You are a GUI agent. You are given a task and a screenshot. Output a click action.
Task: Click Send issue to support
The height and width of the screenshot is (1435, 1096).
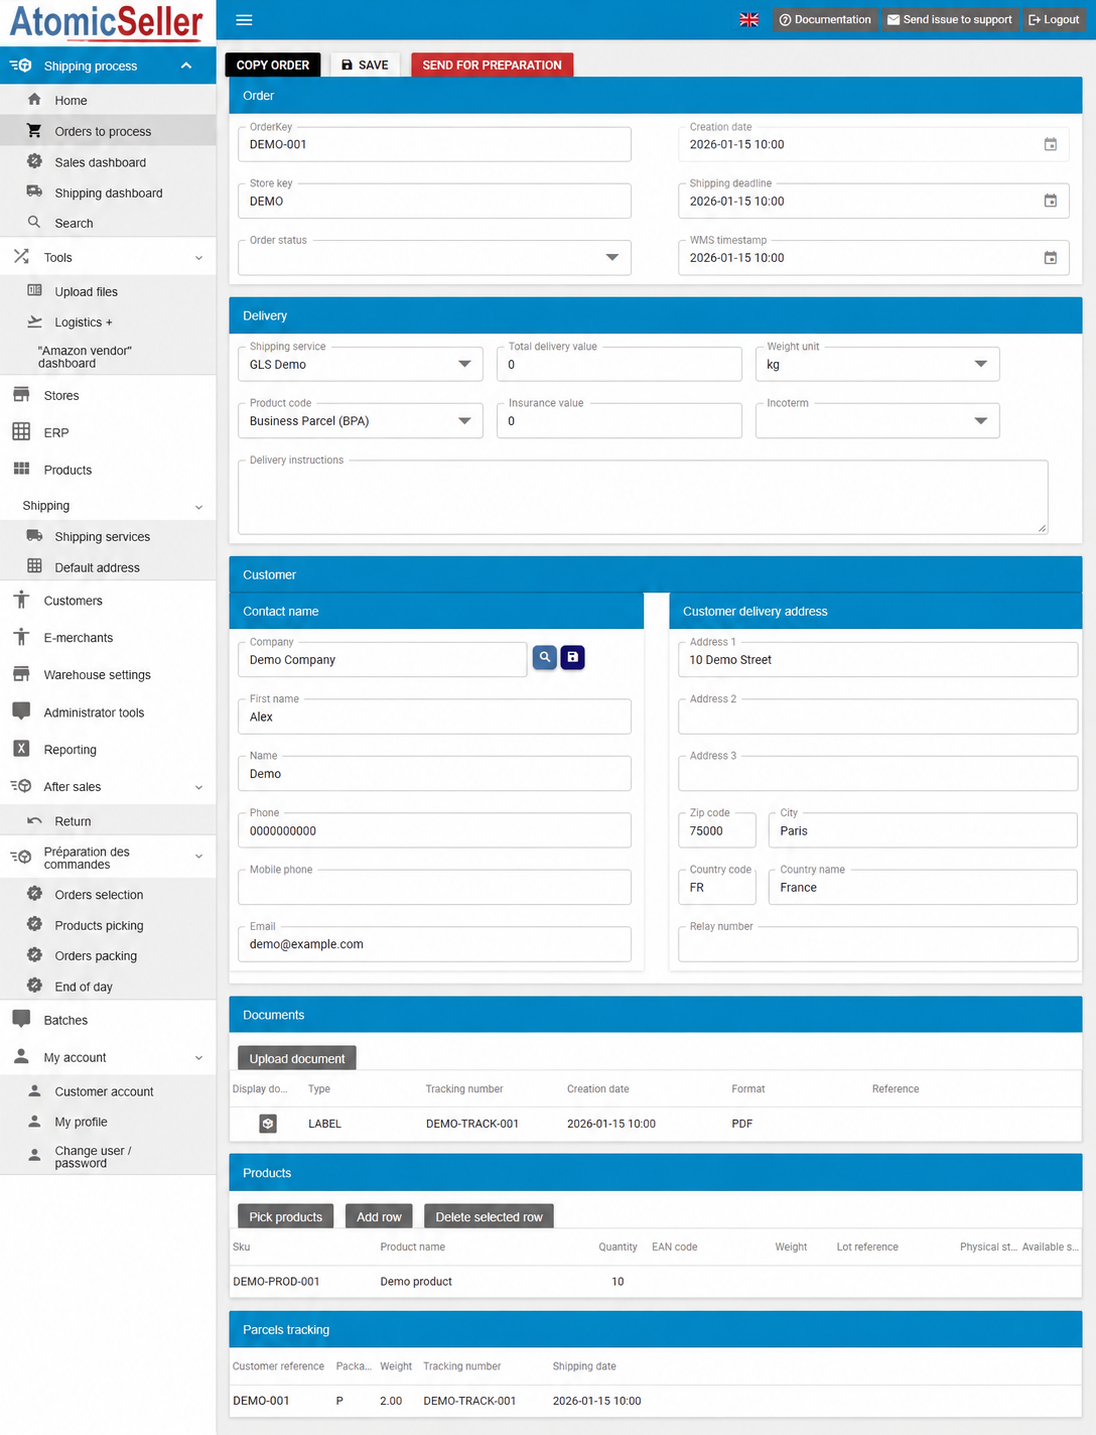(x=950, y=20)
